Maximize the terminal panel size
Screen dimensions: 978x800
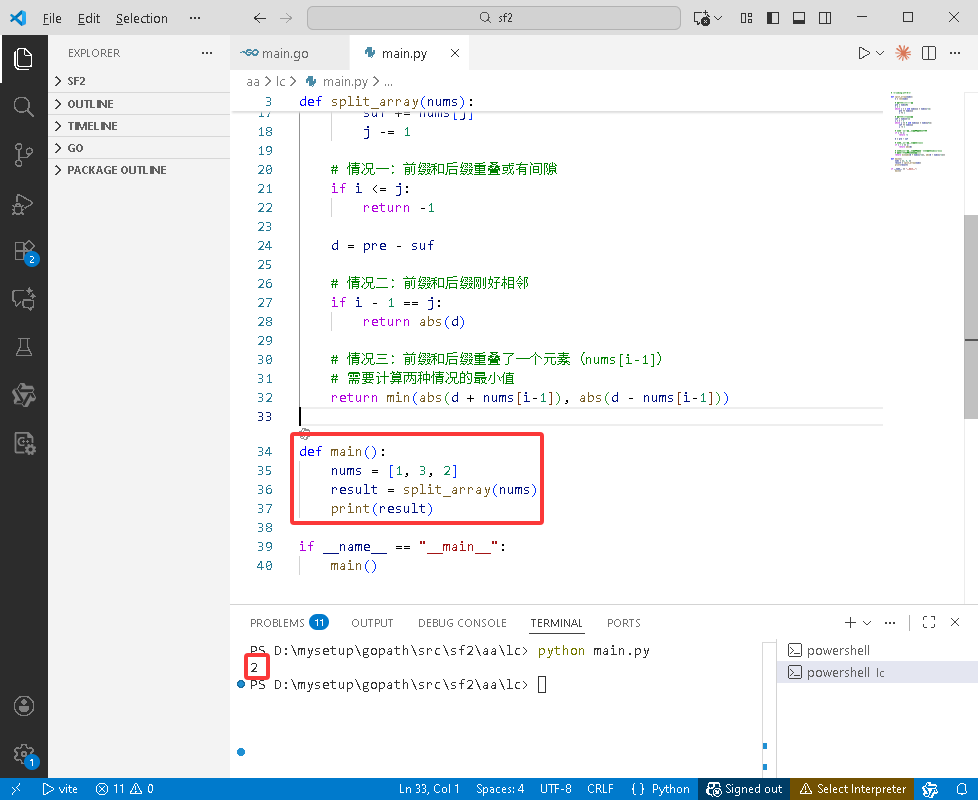click(x=929, y=622)
